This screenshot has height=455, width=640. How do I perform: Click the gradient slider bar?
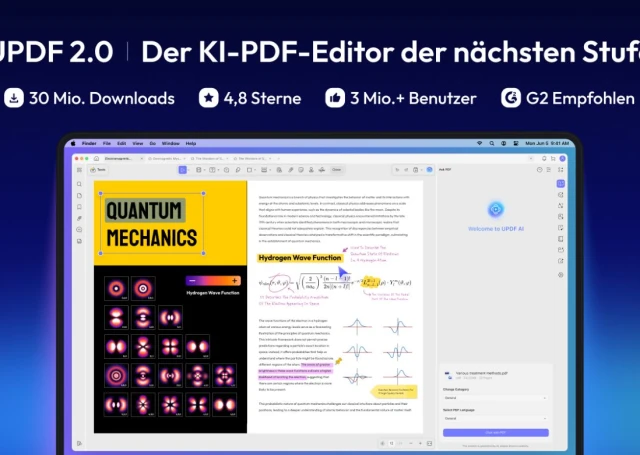(x=213, y=281)
